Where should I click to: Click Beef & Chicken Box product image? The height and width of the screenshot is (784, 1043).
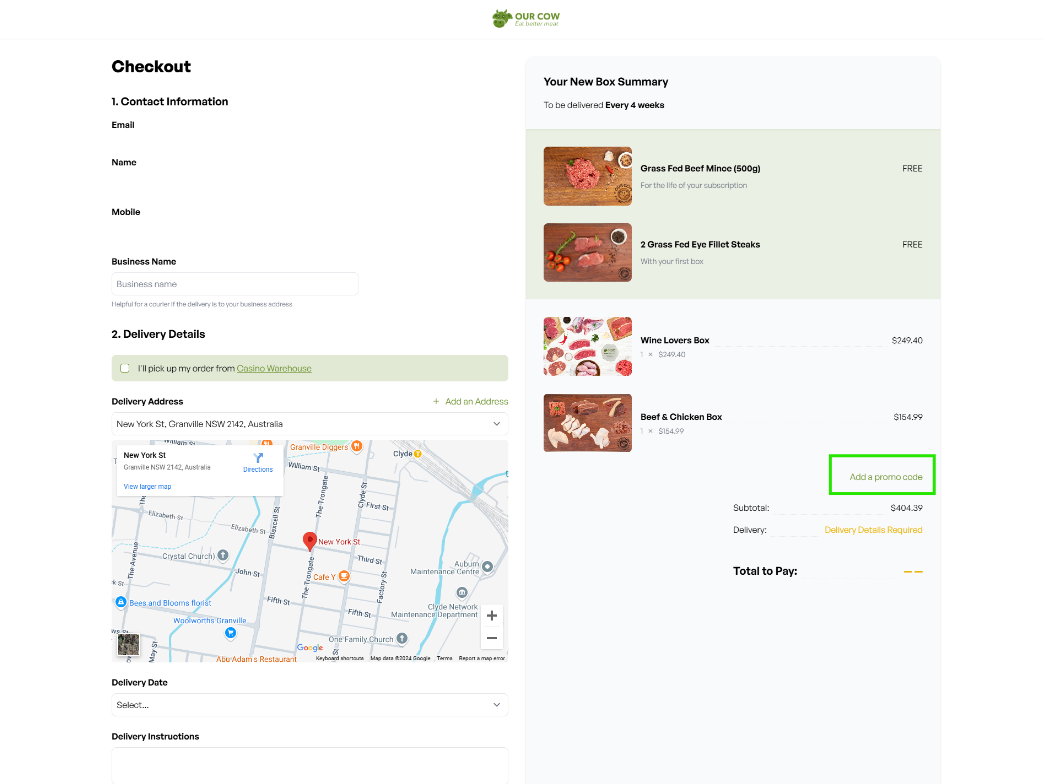[x=587, y=423]
